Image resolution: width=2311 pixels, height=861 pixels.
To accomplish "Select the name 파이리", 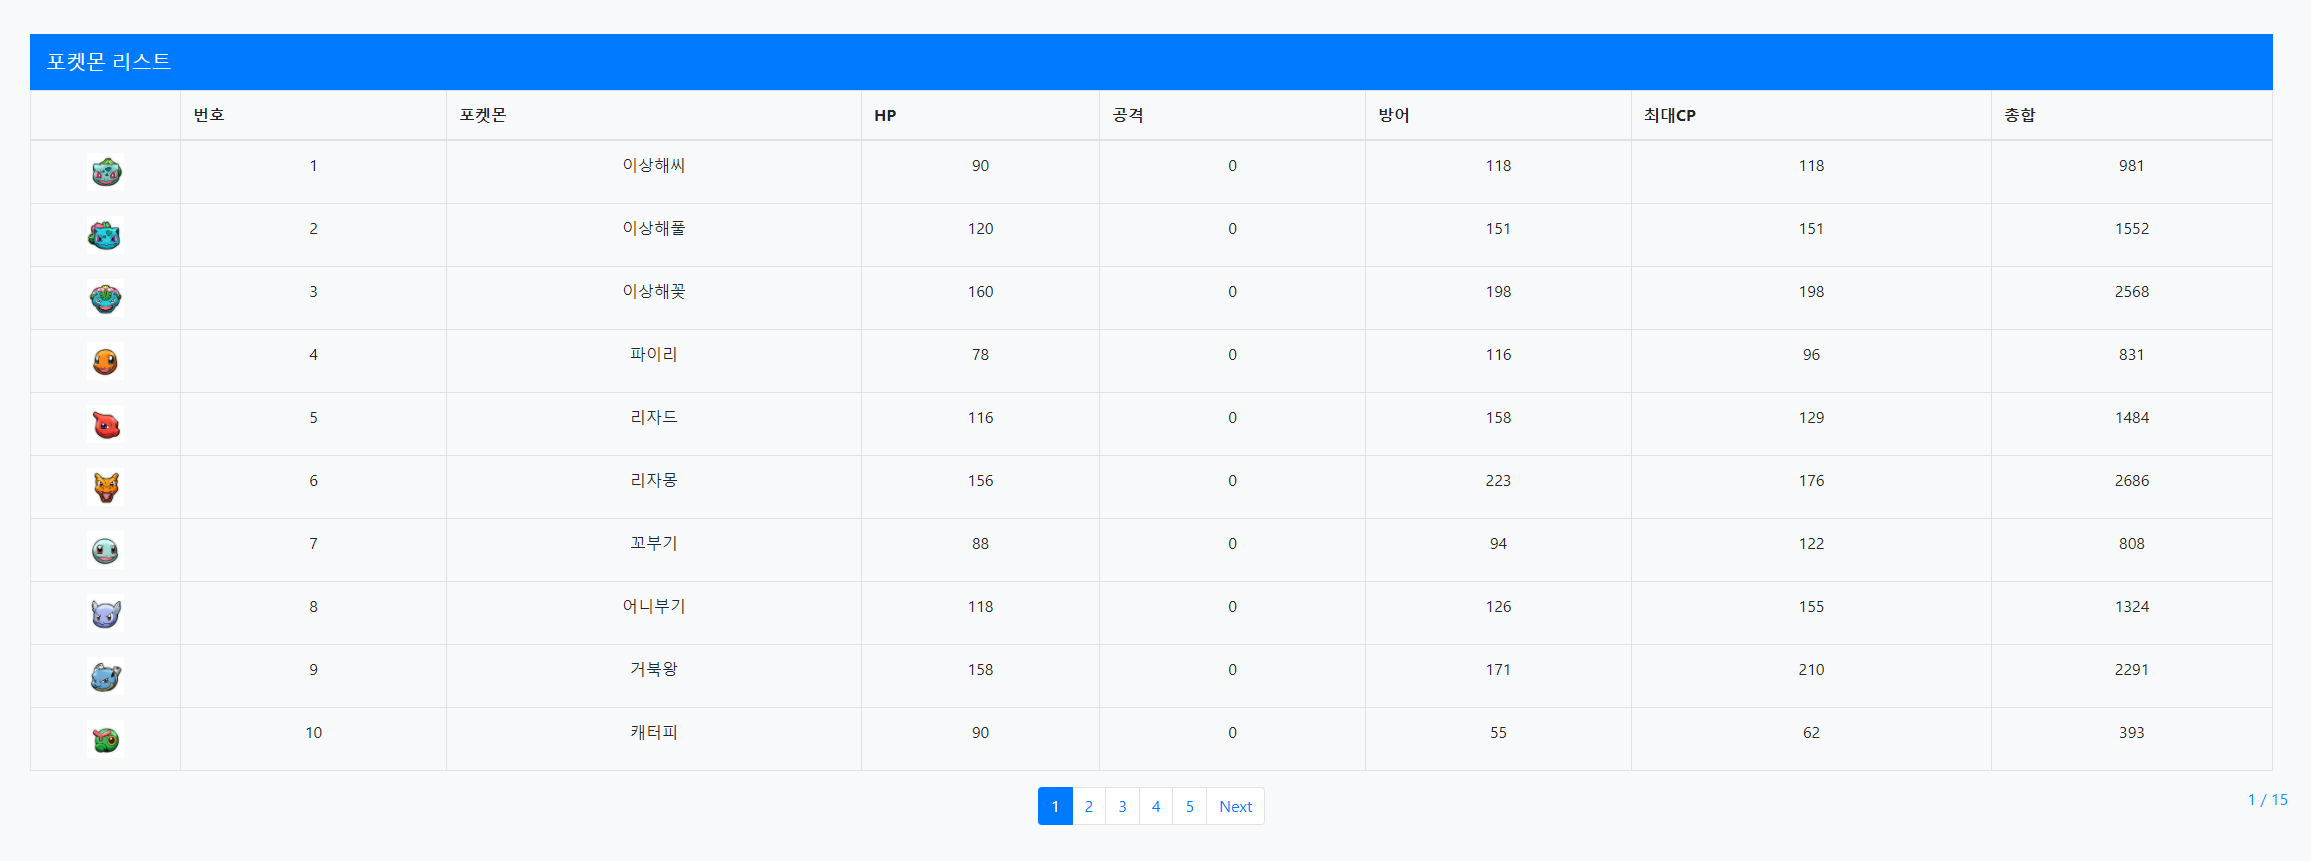I will click(x=654, y=354).
